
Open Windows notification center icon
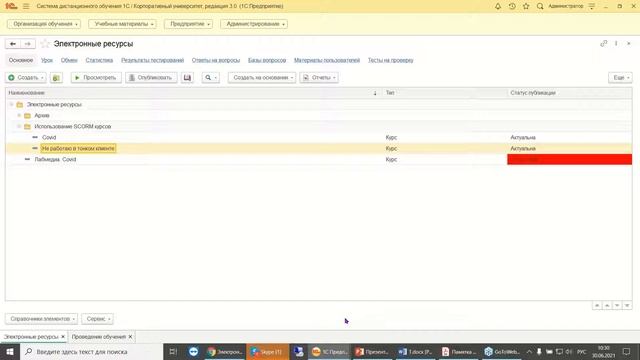click(627, 351)
